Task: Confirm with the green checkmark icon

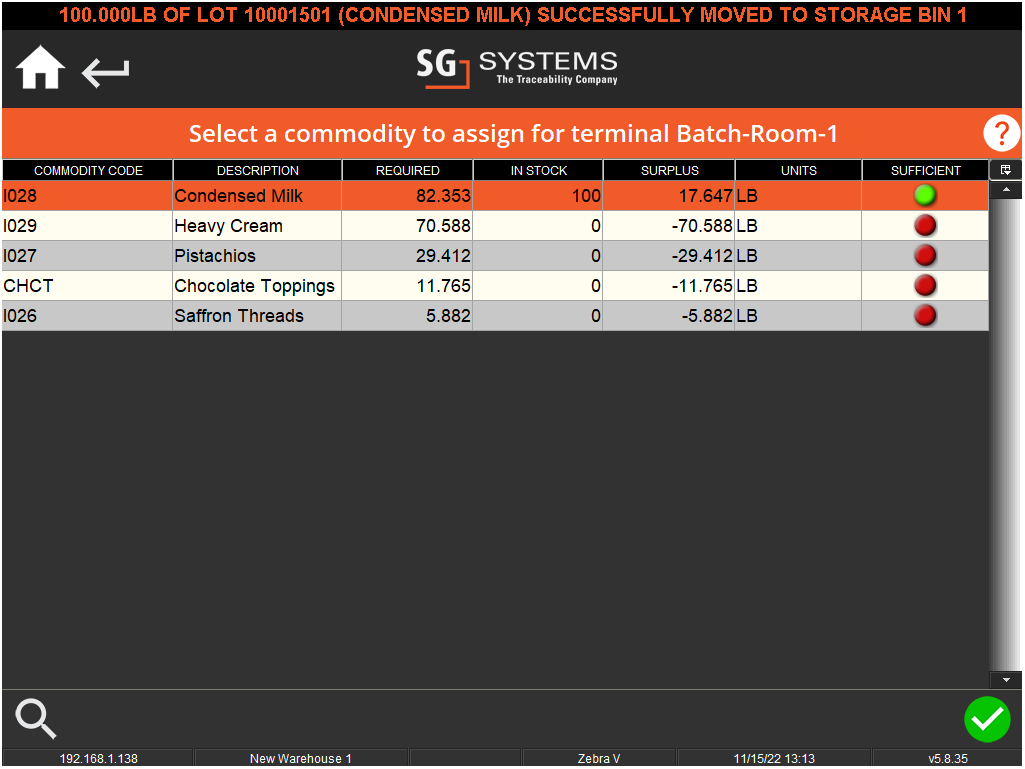Action: pyautogui.click(x=987, y=719)
